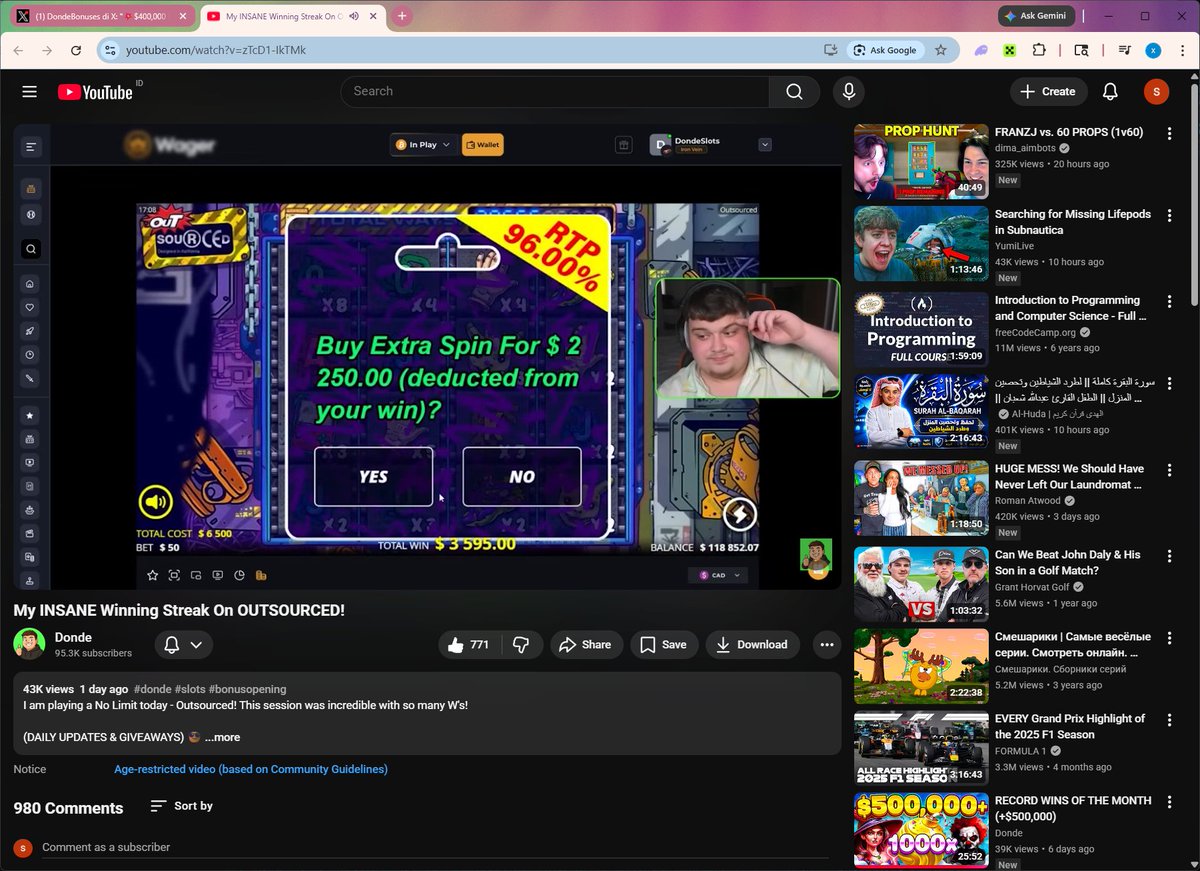Go back in browser history
The height and width of the screenshot is (871, 1200).
18,50
